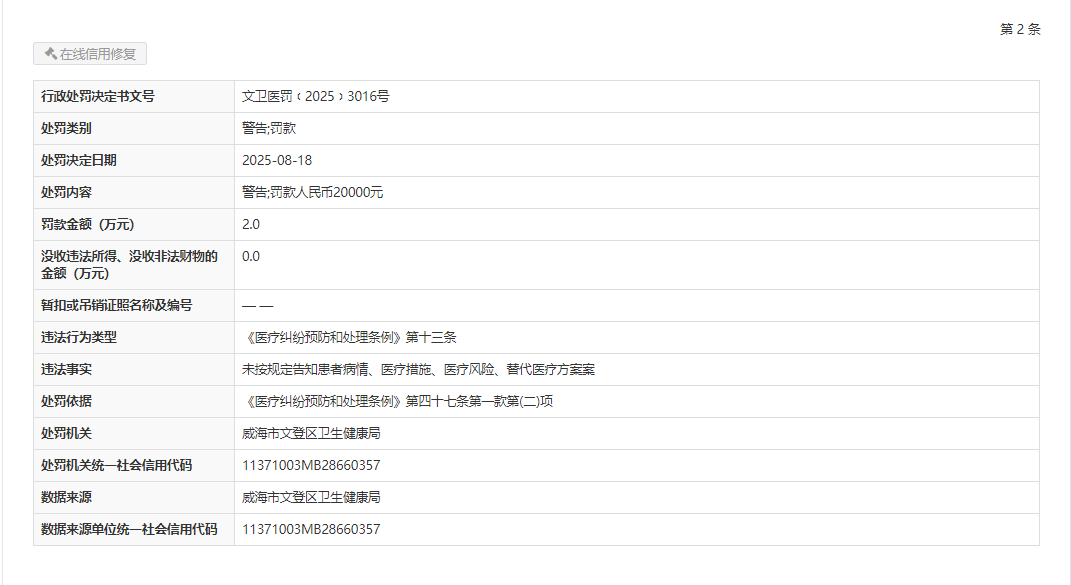This screenshot has height=585, width=1071.
Task: Click the credit code in the 处罚机关统一社会信用代码 row
Action: 311,465
